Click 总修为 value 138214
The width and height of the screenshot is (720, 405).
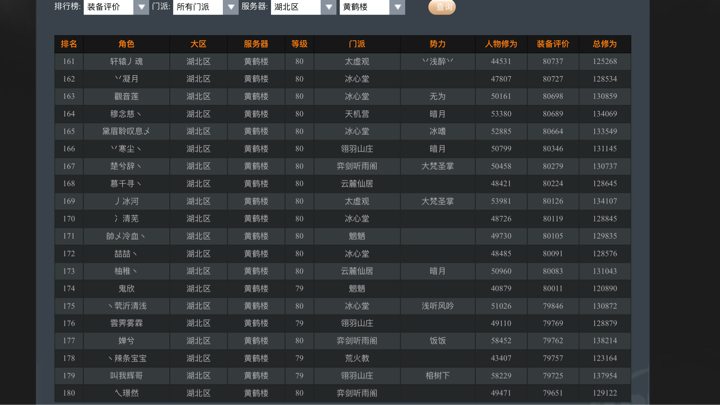click(x=605, y=341)
